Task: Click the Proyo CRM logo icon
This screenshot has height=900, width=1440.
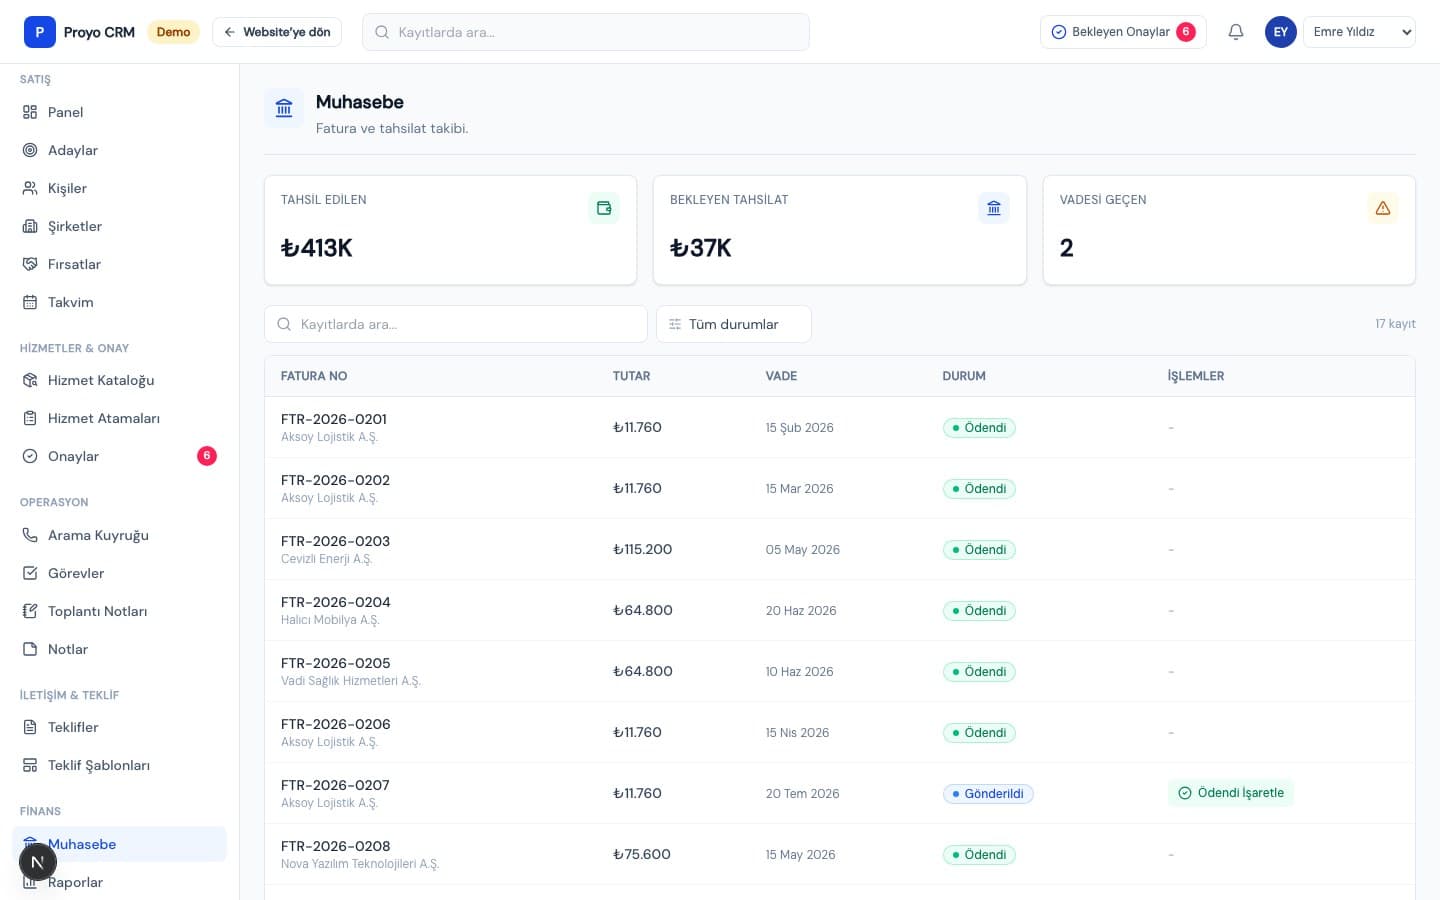Action: click(x=40, y=32)
